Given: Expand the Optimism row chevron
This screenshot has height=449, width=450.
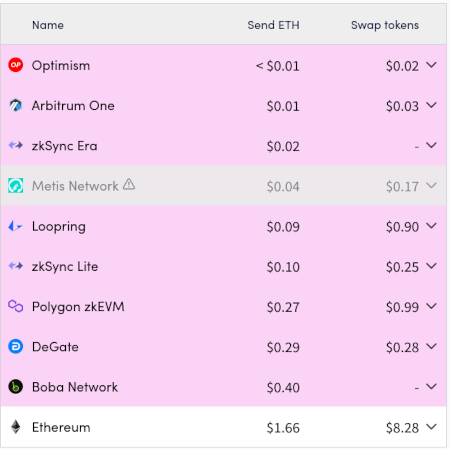Looking at the screenshot, I should point(431,65).
